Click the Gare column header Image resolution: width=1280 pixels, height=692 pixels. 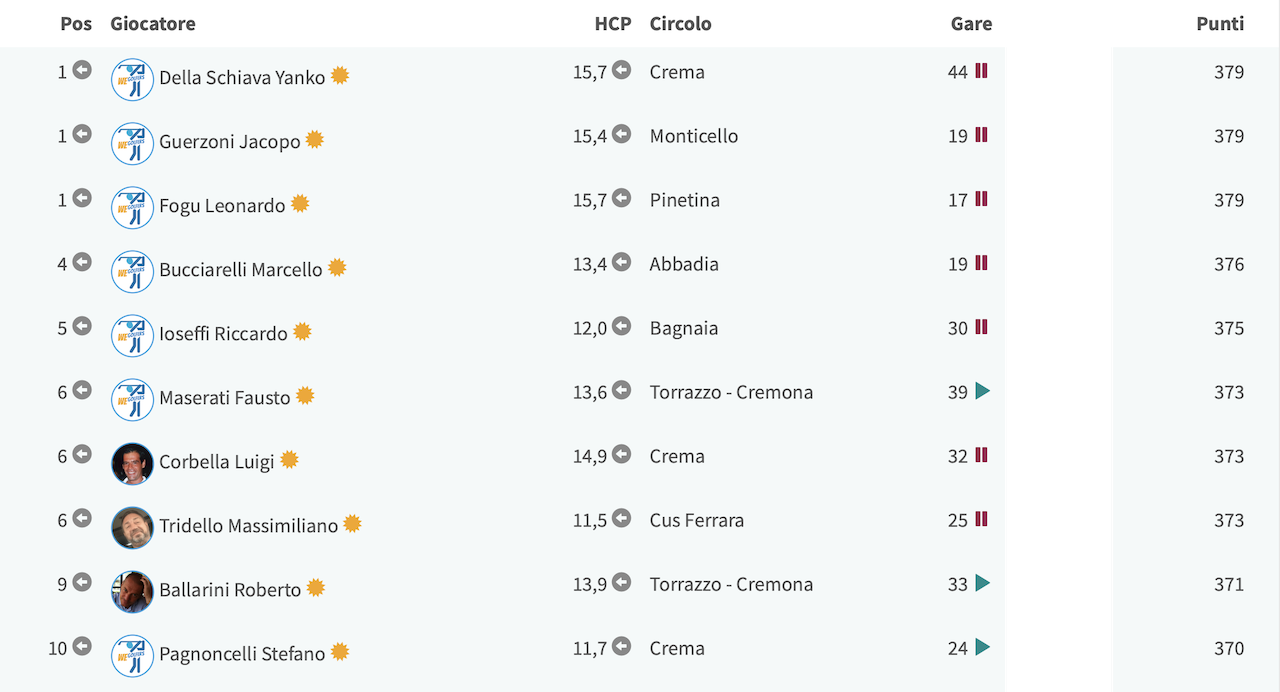click(x=972, y=24)
